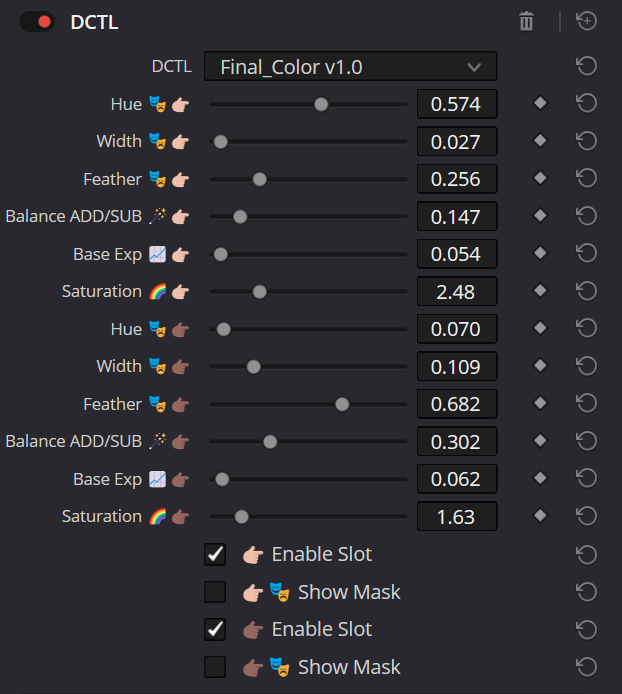Reset the 1.63 Saturation value
The height and width of the screenshot is (694, 622).
pos(587,517)
